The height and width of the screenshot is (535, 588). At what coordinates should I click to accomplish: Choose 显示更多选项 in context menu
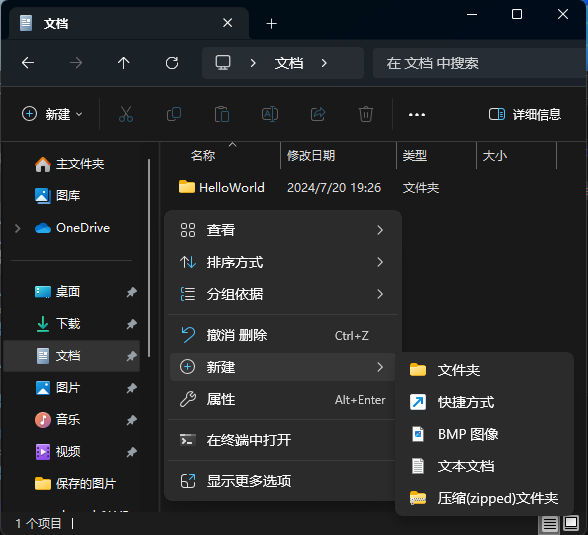pyautogui.click(x=283, y=481)
